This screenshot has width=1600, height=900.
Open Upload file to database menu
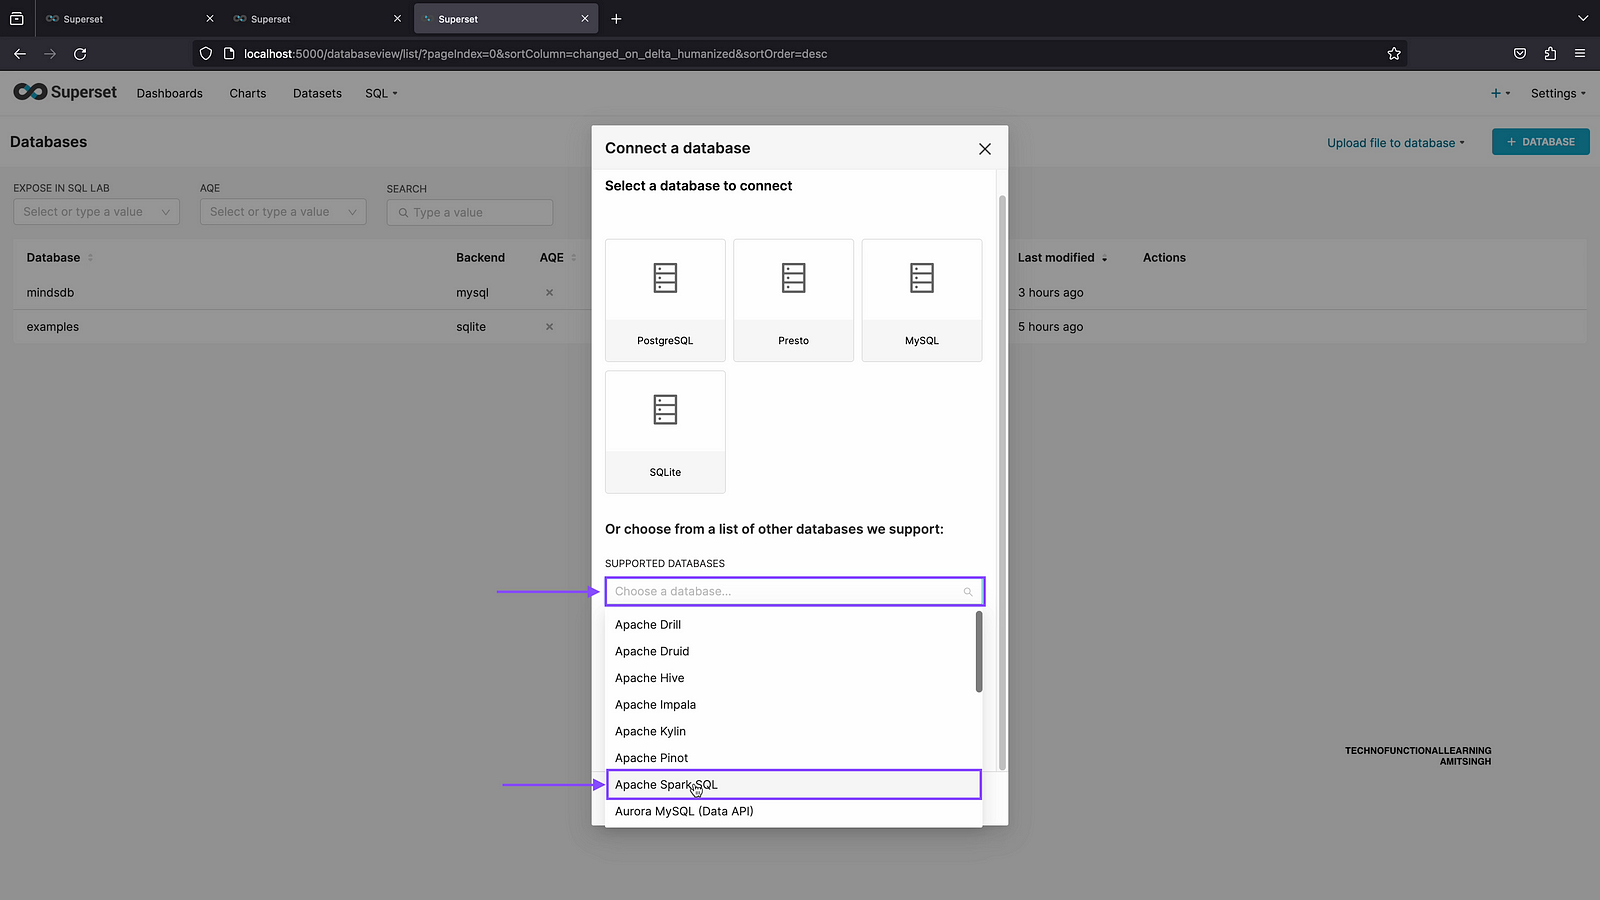(1395, 143)
